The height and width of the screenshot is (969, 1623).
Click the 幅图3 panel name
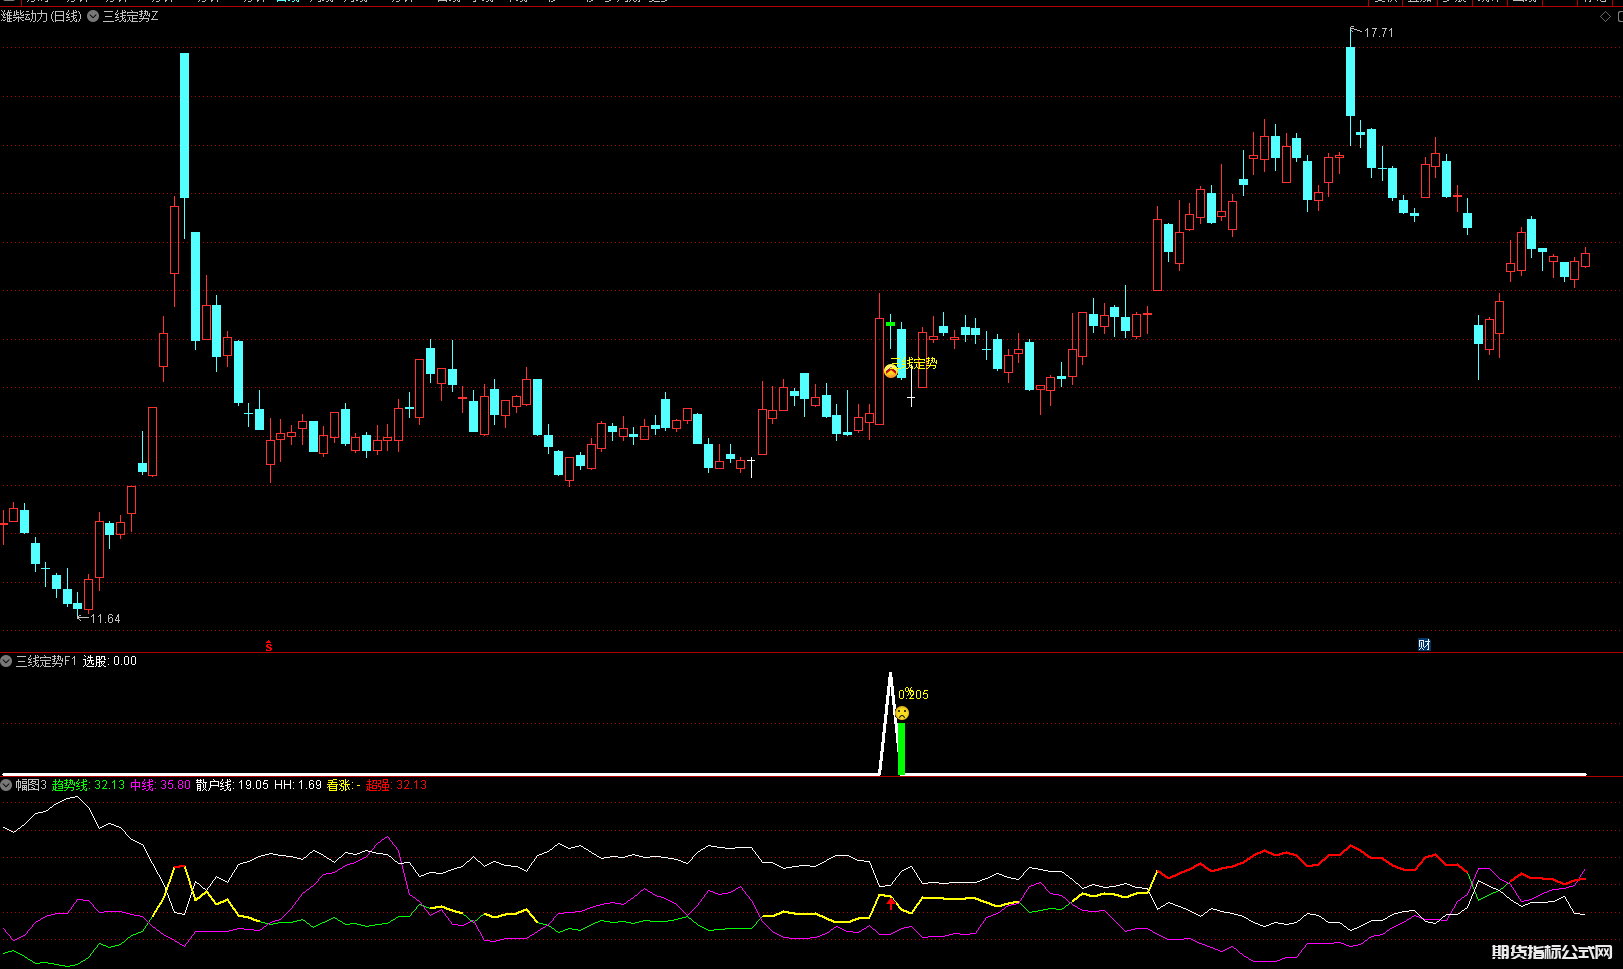tap(31, 785)
